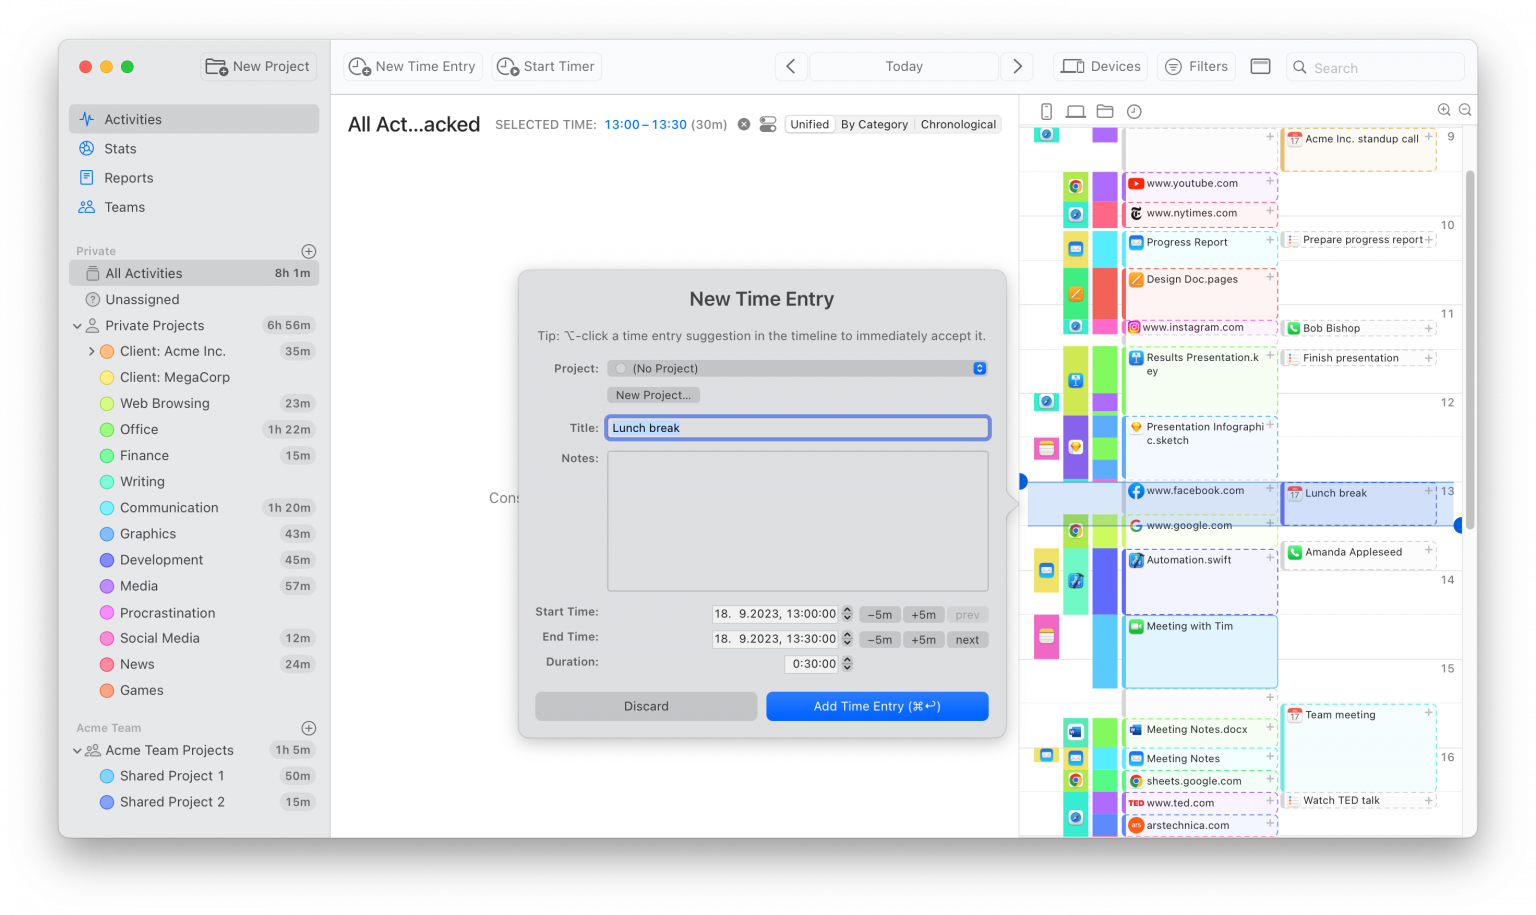Image resolution: width=1536 pixels, height=915 pixels.
Task: Switch to the By Category view
Action: 874,124
